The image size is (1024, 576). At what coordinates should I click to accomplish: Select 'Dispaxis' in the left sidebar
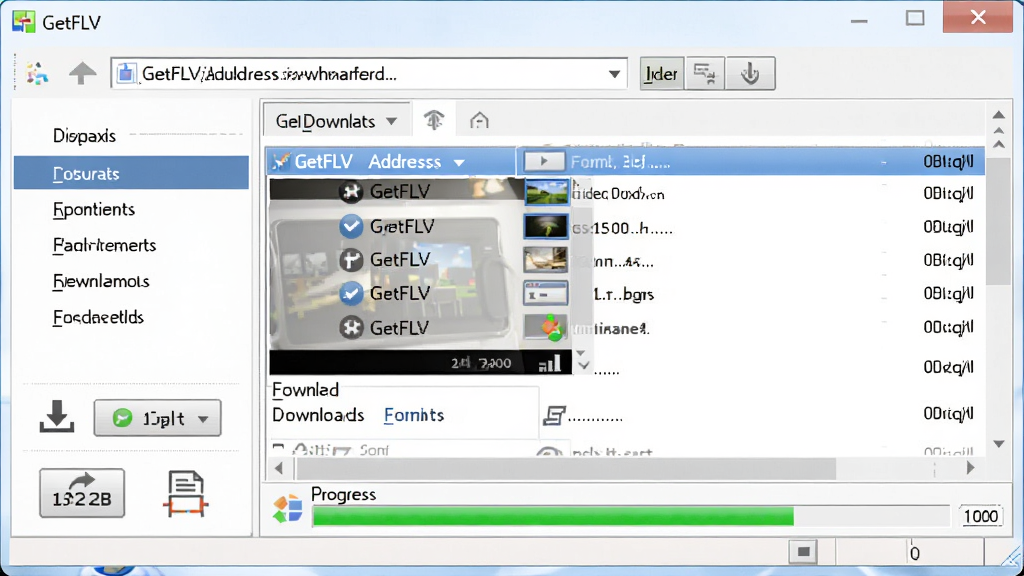pyautogui.click(x=84, y=136)
